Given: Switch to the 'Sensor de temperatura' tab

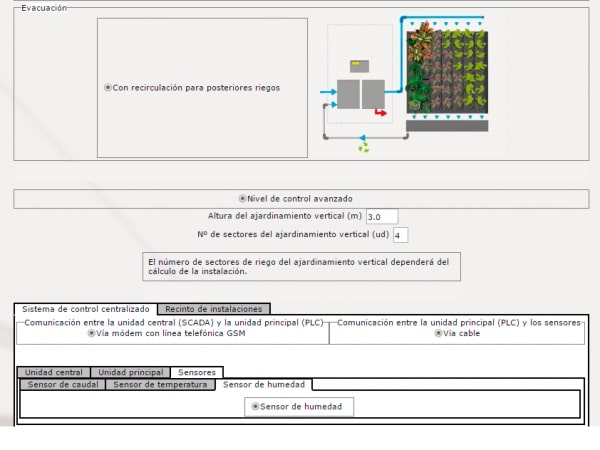Looking at the screenshot, I should coord(160,385).
